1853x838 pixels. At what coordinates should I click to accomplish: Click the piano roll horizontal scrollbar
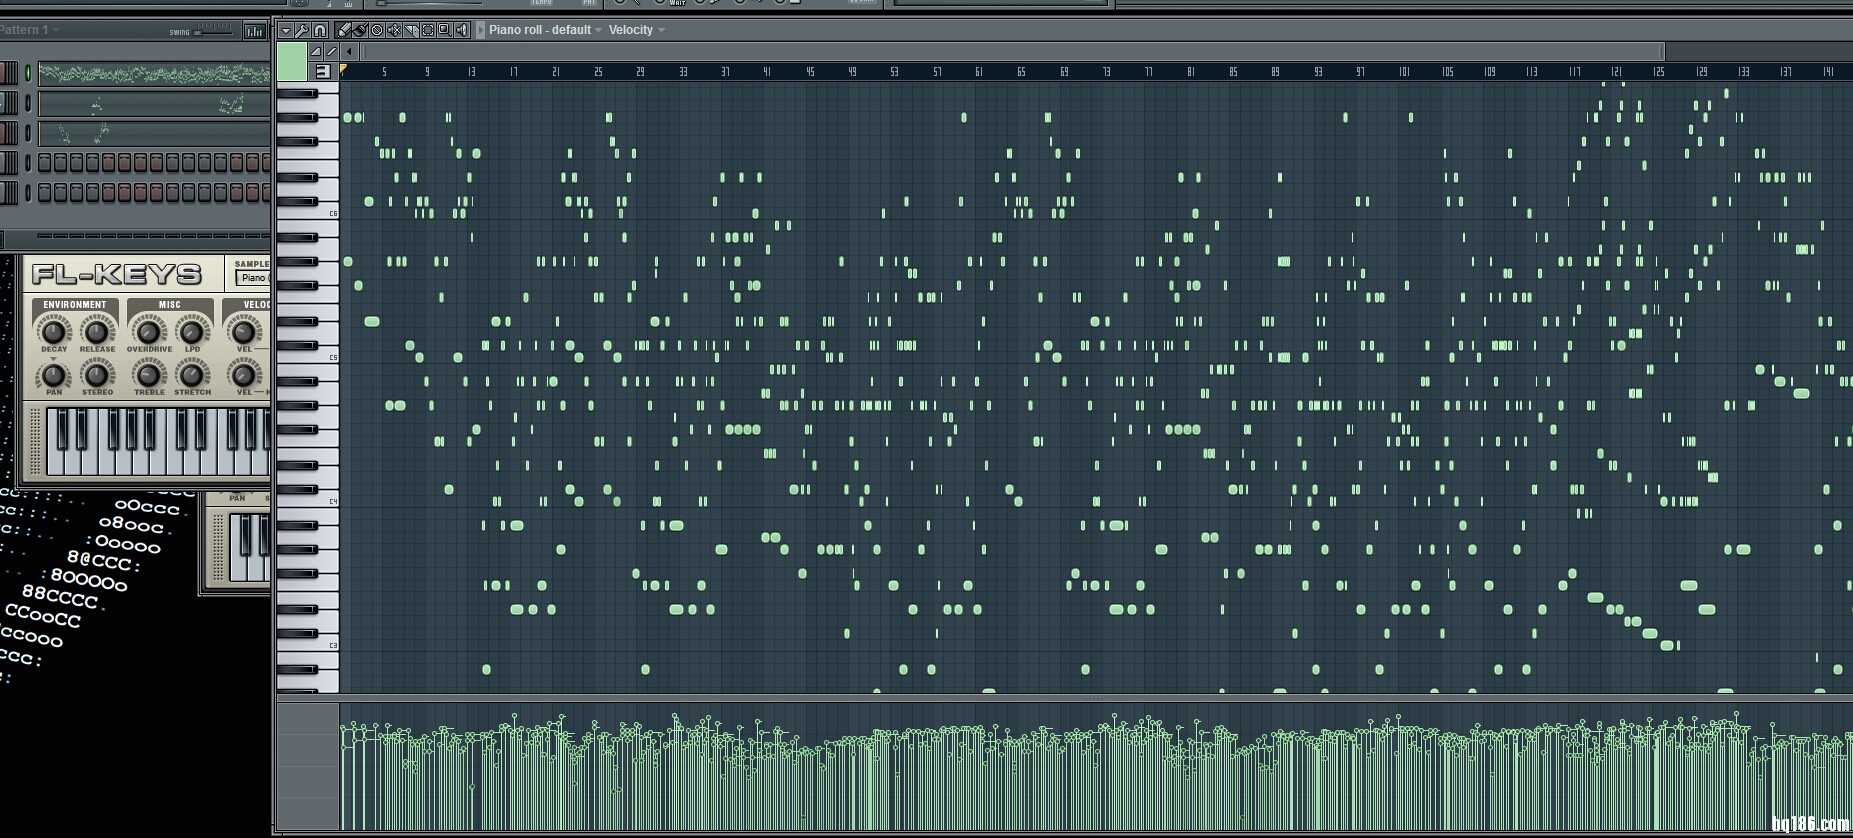tap(1012, 51)
